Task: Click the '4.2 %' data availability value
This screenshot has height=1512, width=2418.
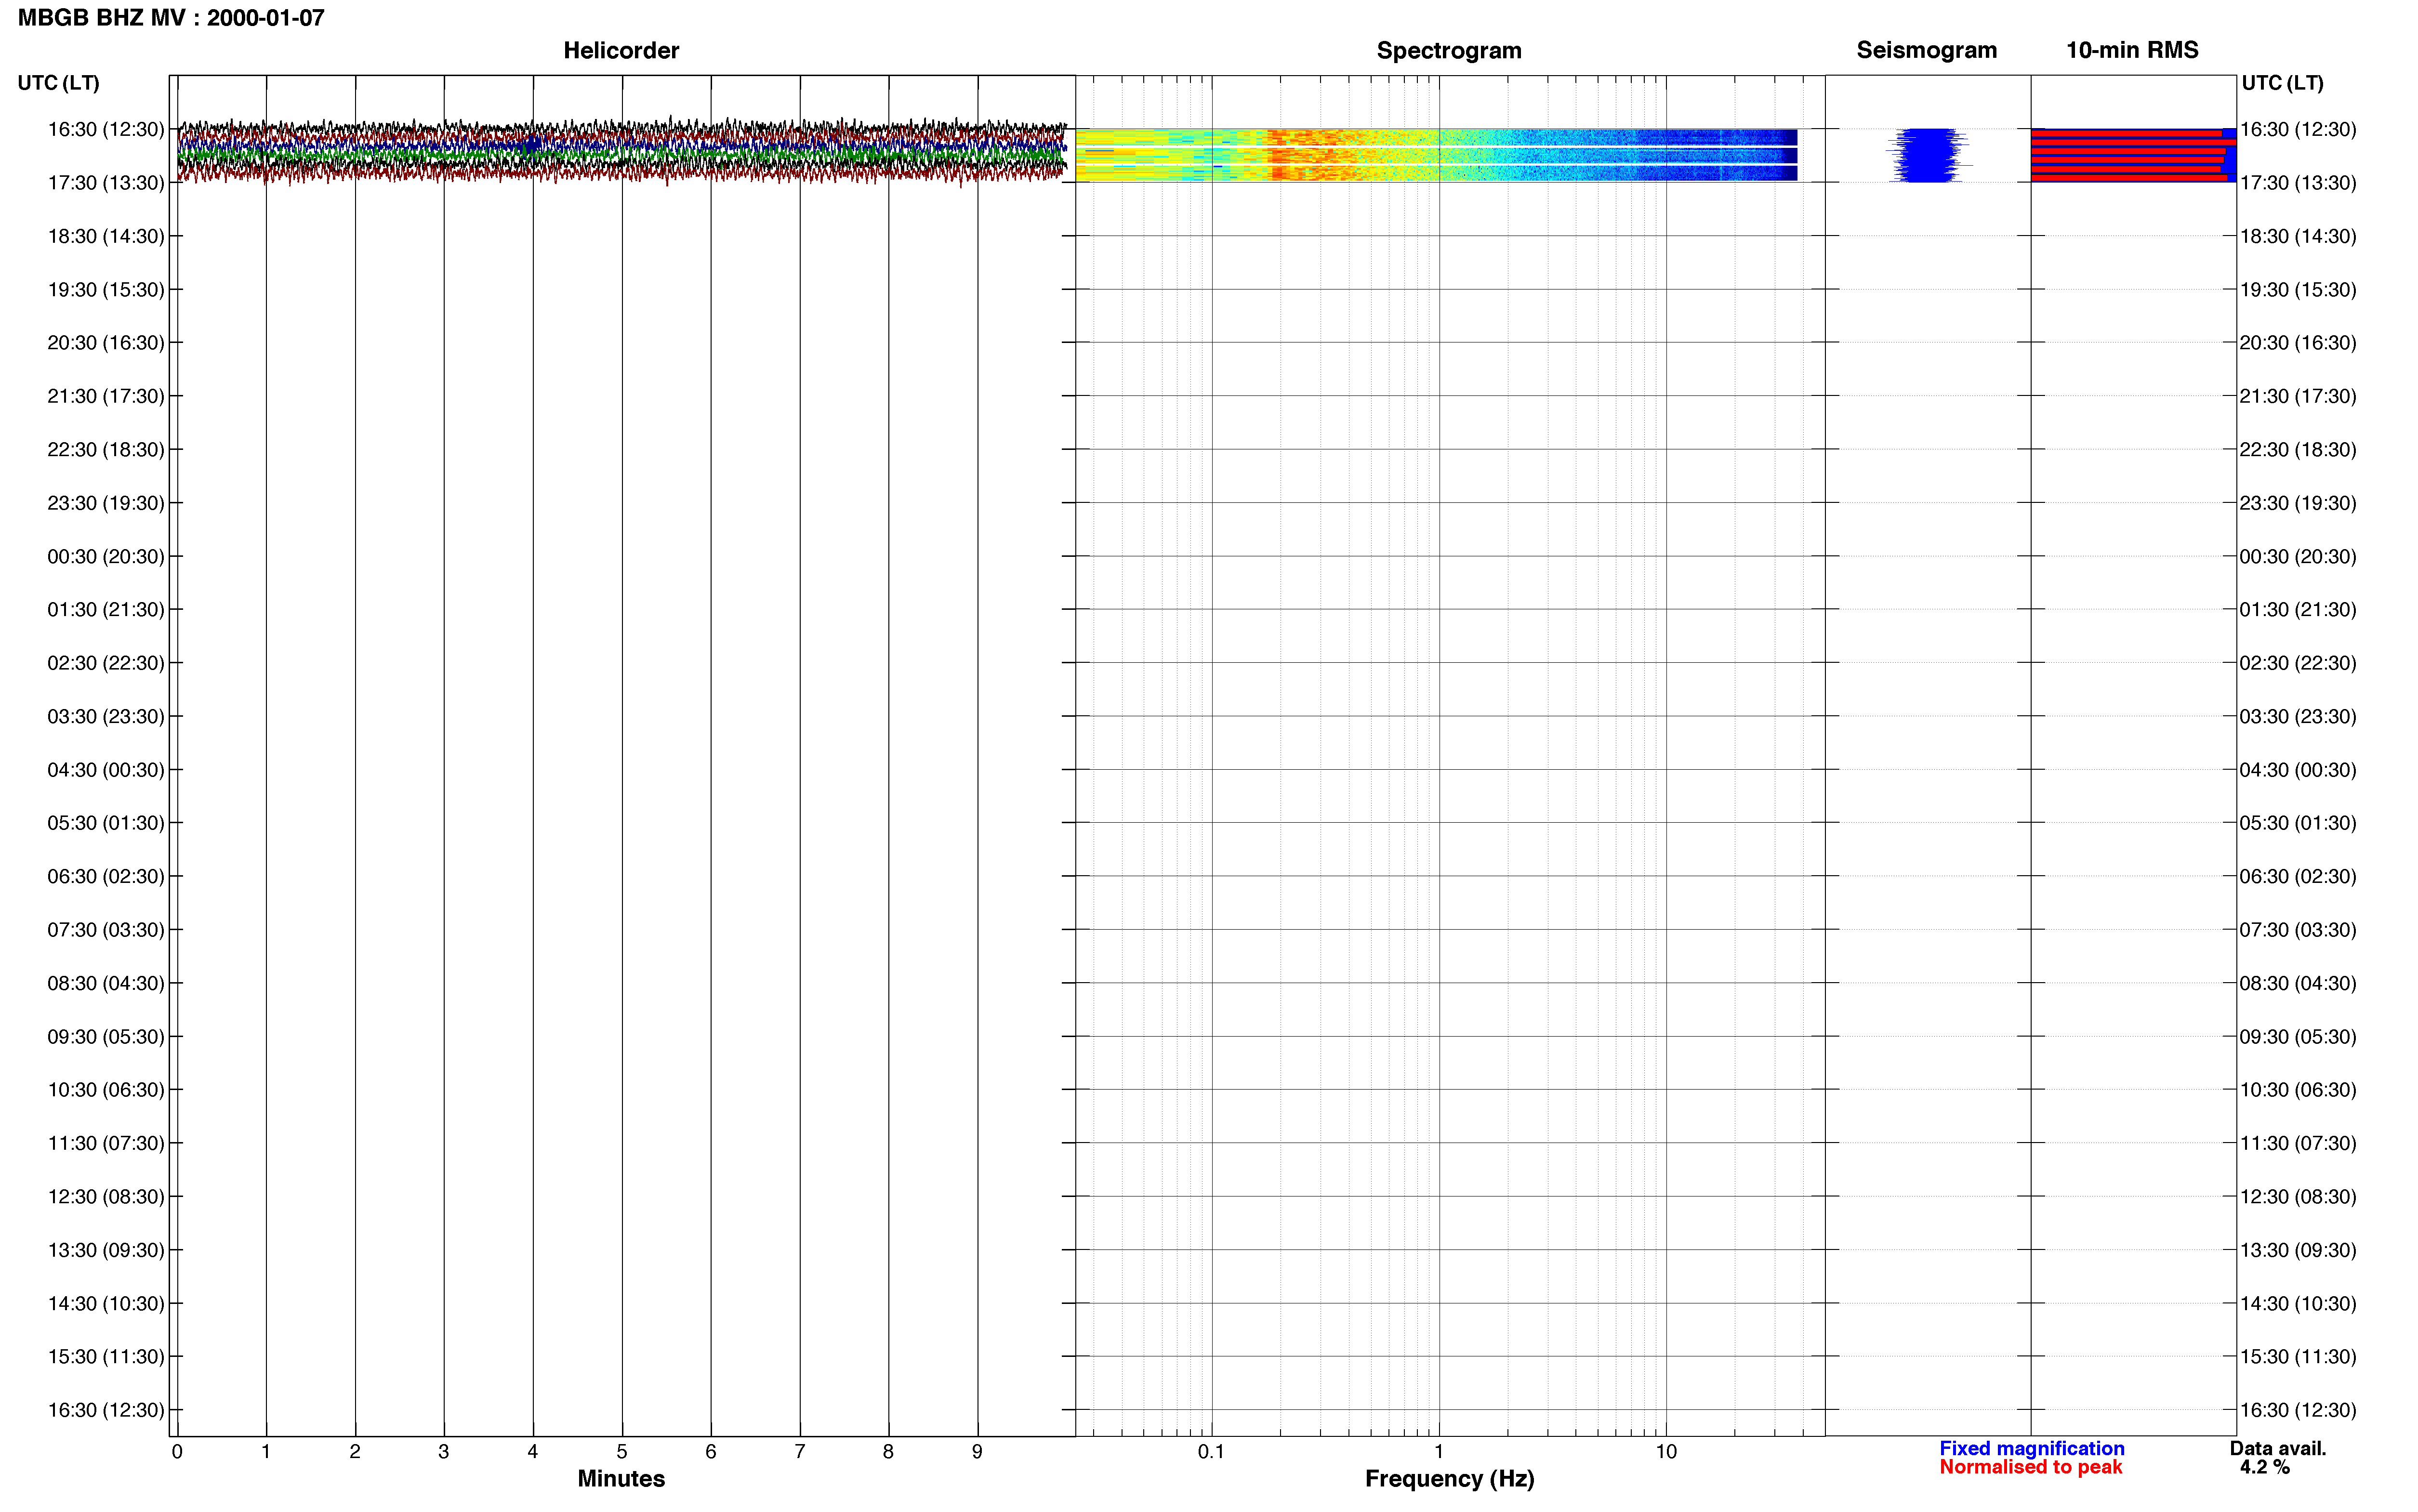Action: (x=2264, y=1467)
